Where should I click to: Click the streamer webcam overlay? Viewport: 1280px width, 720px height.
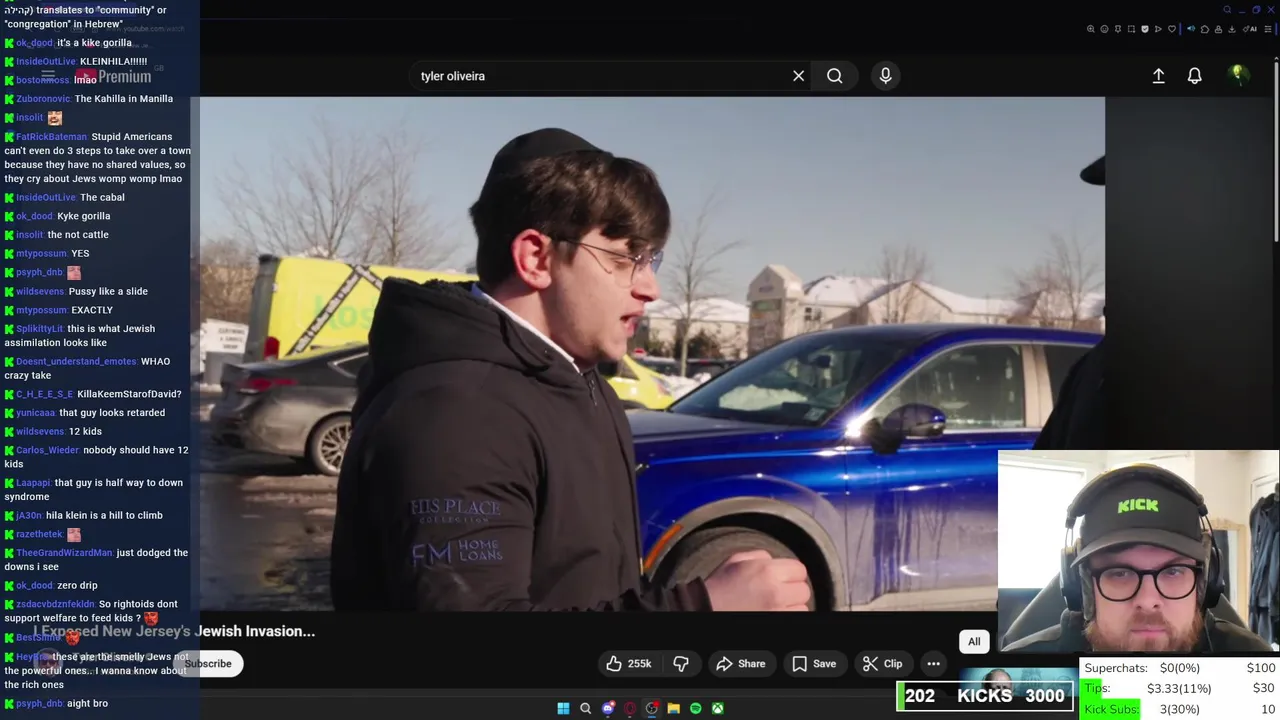(x=1138, y=552)
